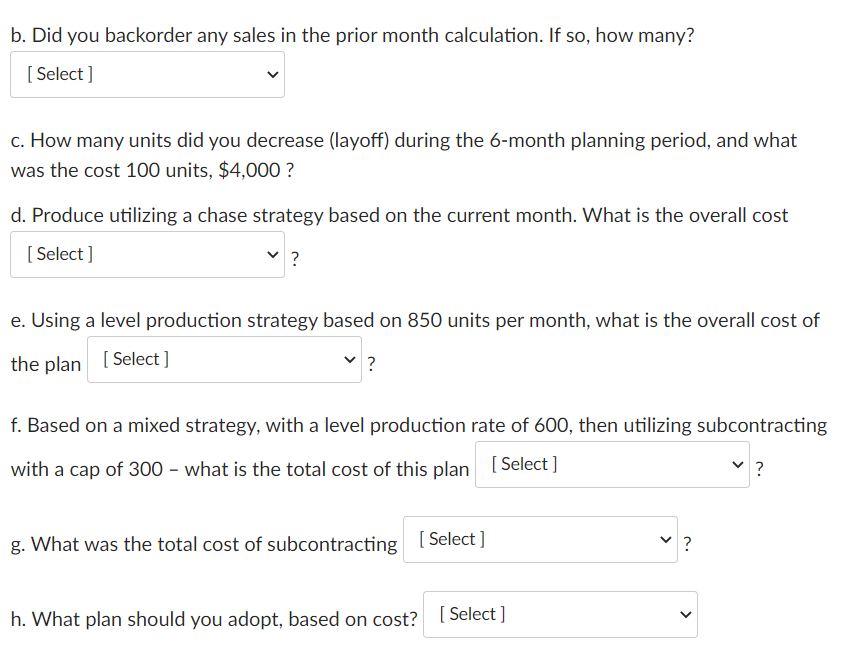Click the question mark after question d dropdown
The width and height of the screenshot is (845, 665).
pyautogui.click(x=295, y=259)
